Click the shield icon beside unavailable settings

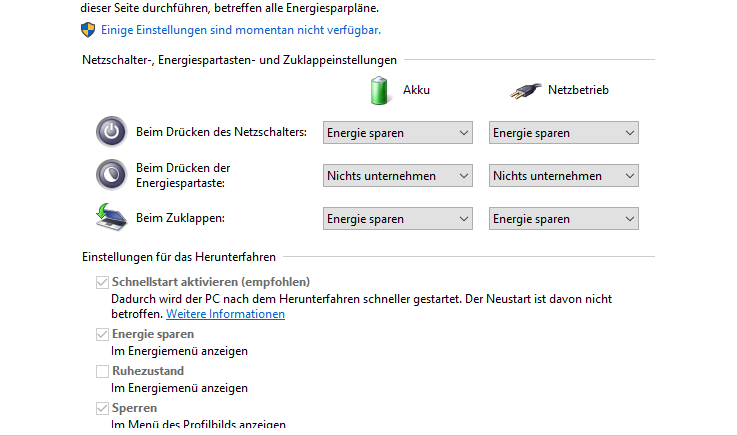(x=89, y=31)
